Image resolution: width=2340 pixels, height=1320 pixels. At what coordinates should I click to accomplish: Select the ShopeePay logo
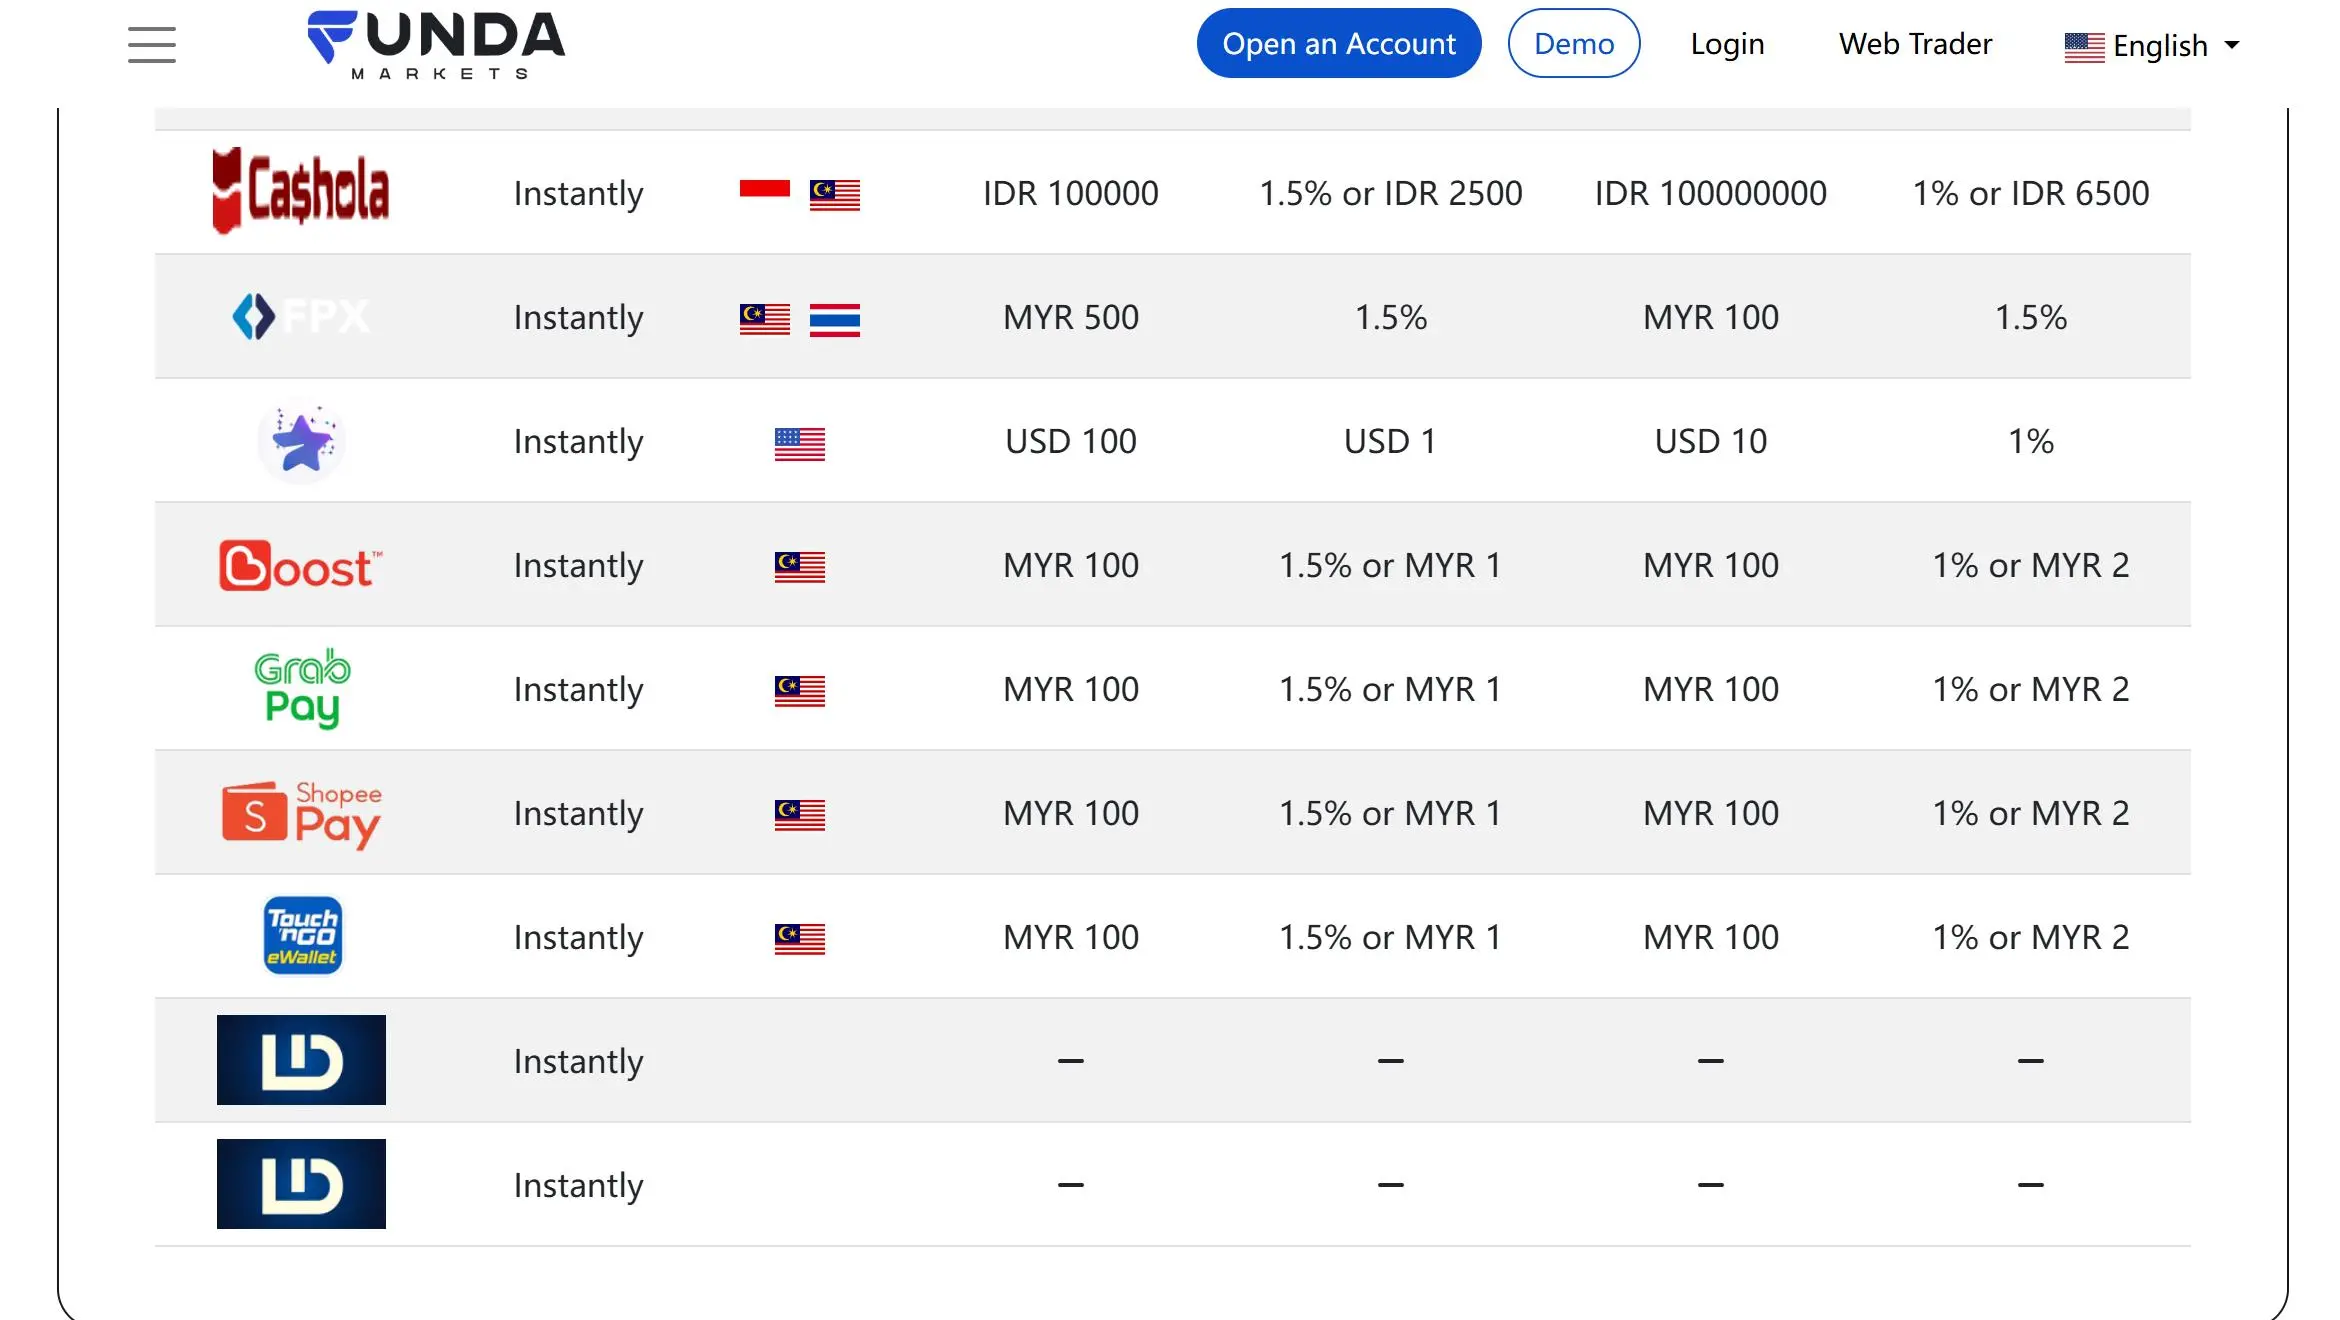[301, 814]
